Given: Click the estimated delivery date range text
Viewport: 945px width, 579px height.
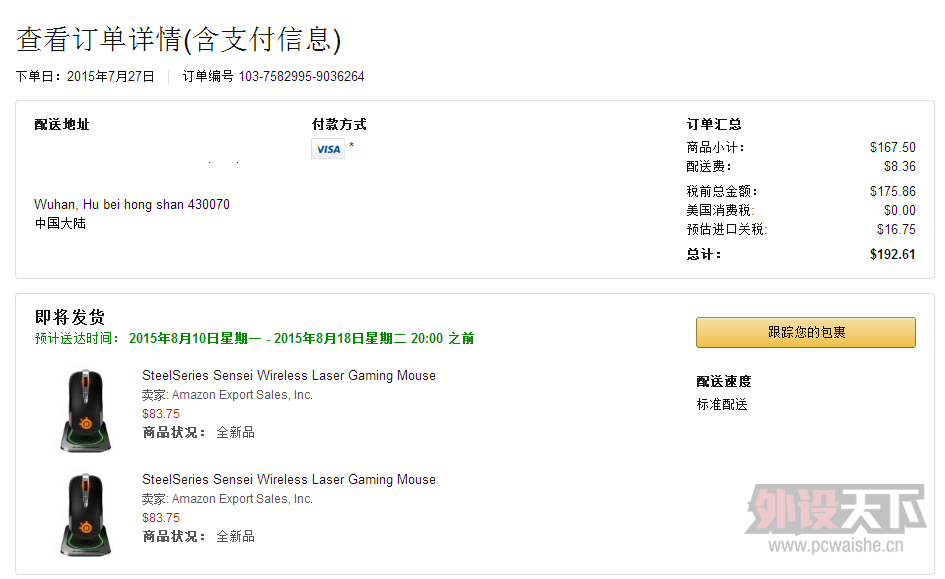Looking at the screenshot, I should [x=301, y=339].
